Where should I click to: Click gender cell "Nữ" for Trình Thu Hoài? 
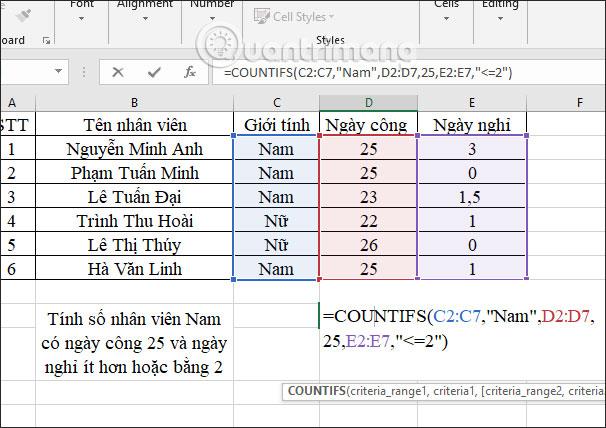[x=276, y=221]
